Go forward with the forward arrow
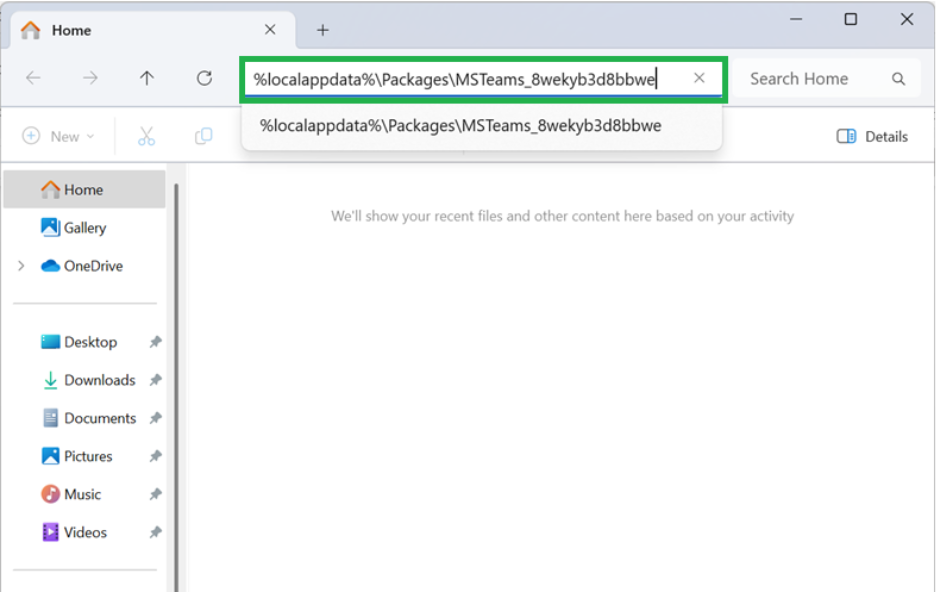Image resolution: width=936 pixels, height=592 pixels. click(x=90, y=78)
